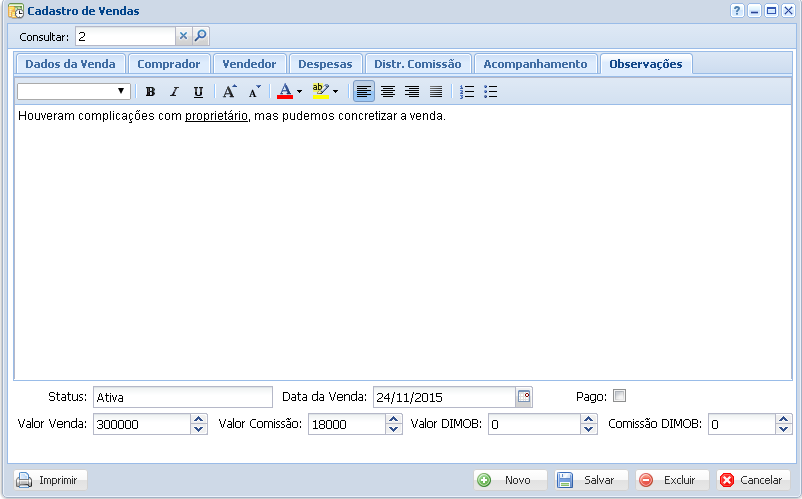Insert a bulleted list
This screenshot has width=802, height=499.
click(x=490, y=91)
